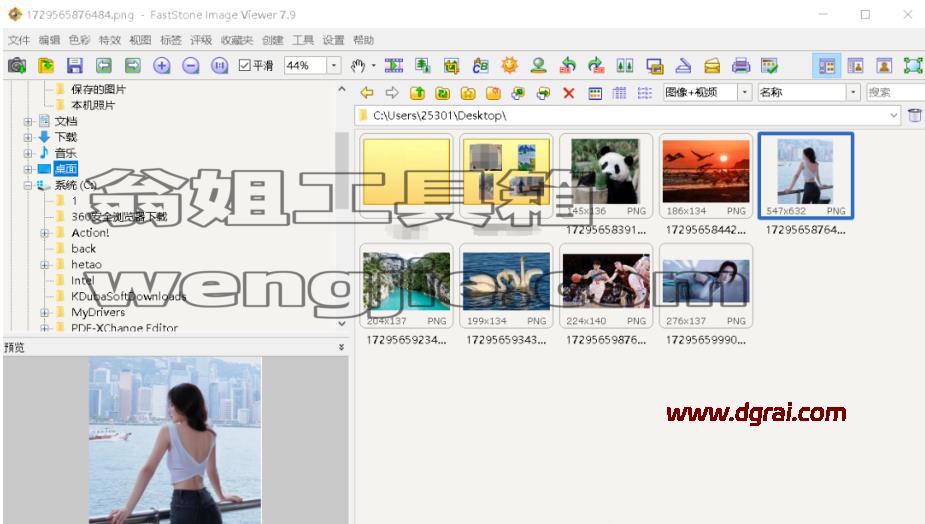Open the 工具 menu
This screenshot has height=524, width=925.
[x=303, y=40]
